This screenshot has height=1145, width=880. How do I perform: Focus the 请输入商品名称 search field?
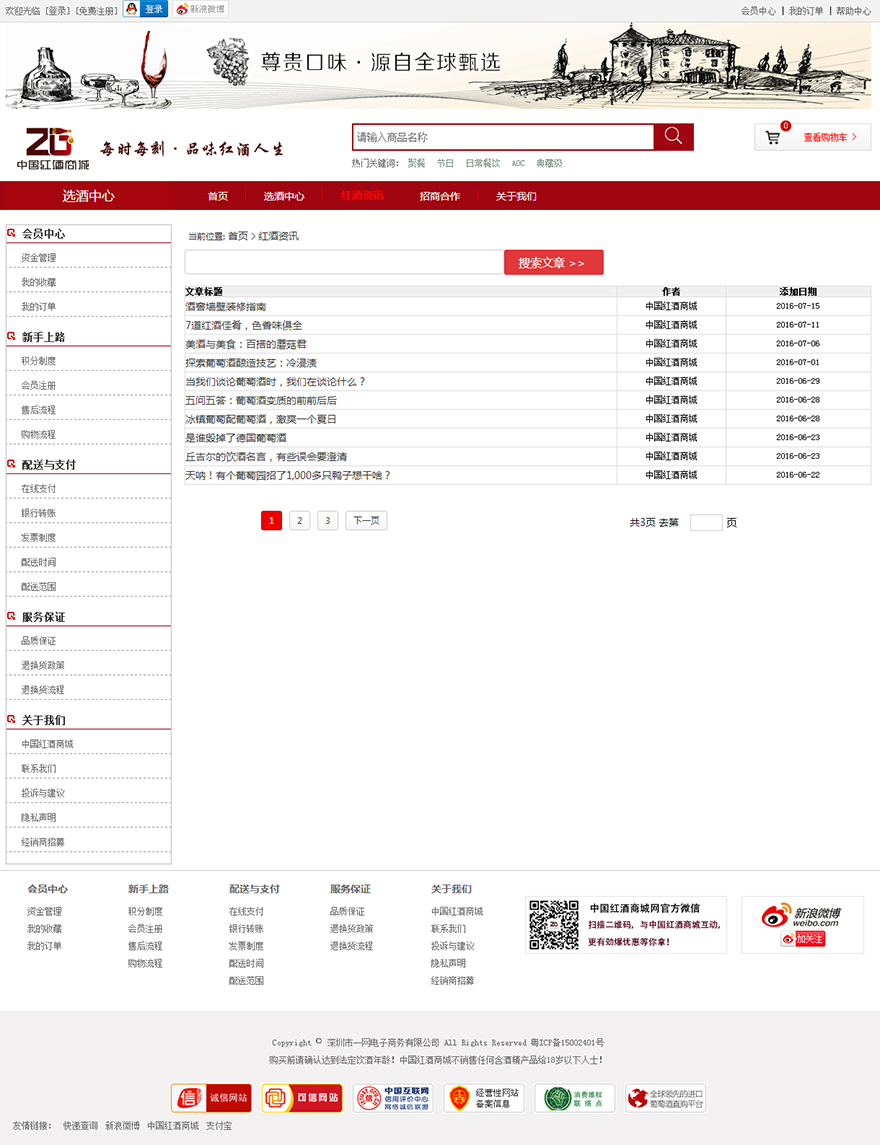coord(503,137)
